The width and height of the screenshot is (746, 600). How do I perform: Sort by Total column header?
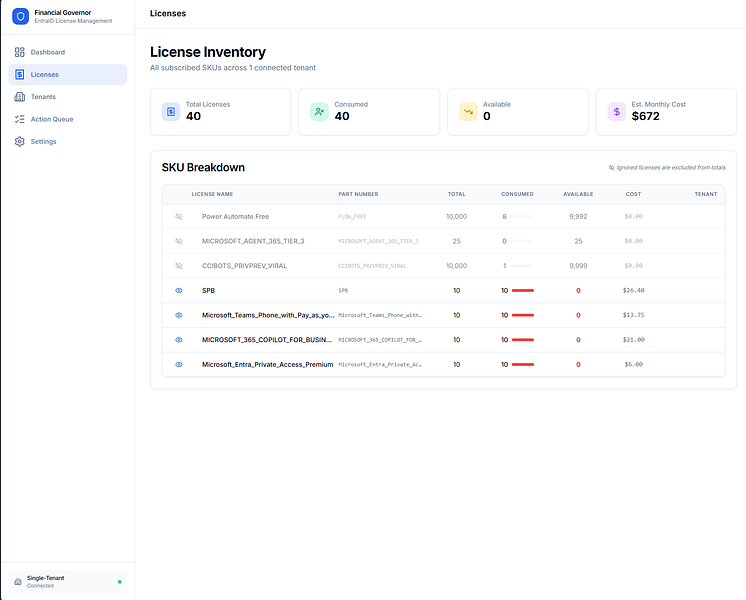pyautogui.click(x=456, y=194)
